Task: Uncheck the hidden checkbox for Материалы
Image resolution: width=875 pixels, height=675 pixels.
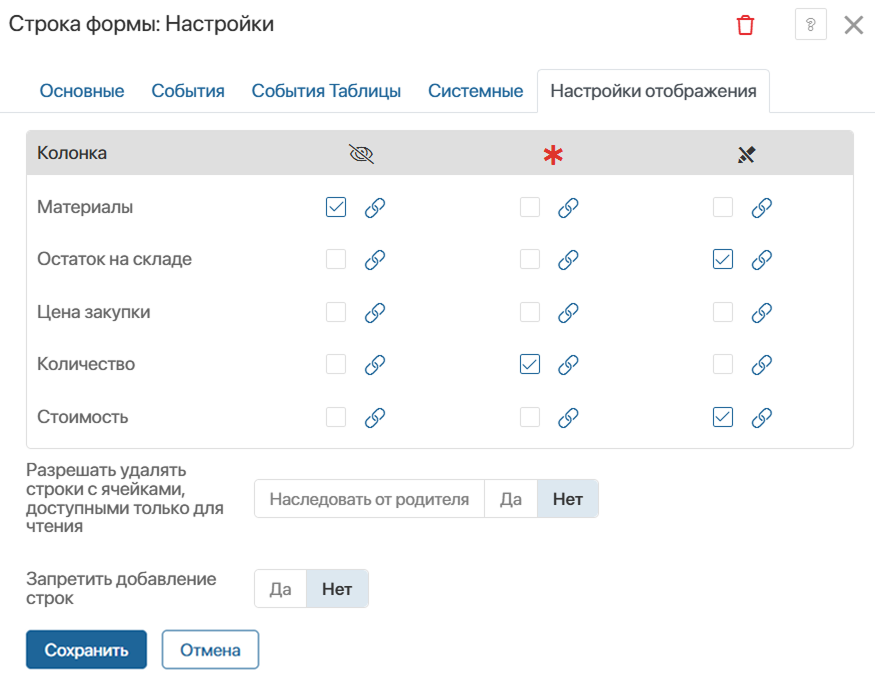Action: point(336,207)
